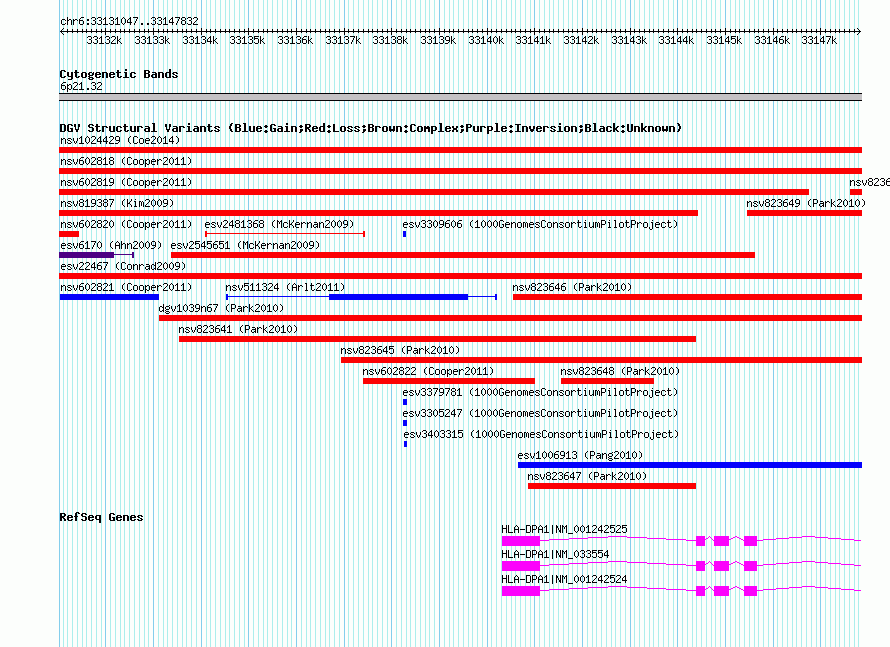Open esv3403315 (1000GenomesConsortiumPilotProject) label
This screenshot has width=890, height=647.
[x=541, y=434]
